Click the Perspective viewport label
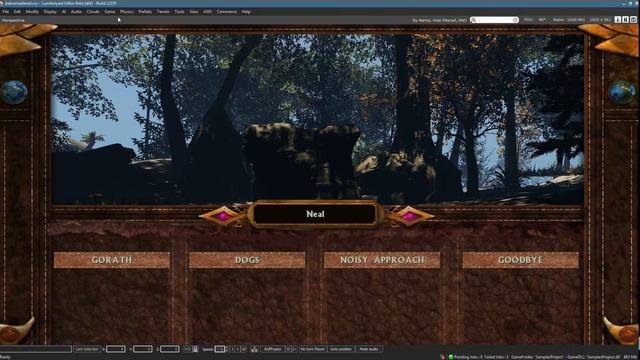The height and width of the screenshot is (360, 640). click(13, 20)
